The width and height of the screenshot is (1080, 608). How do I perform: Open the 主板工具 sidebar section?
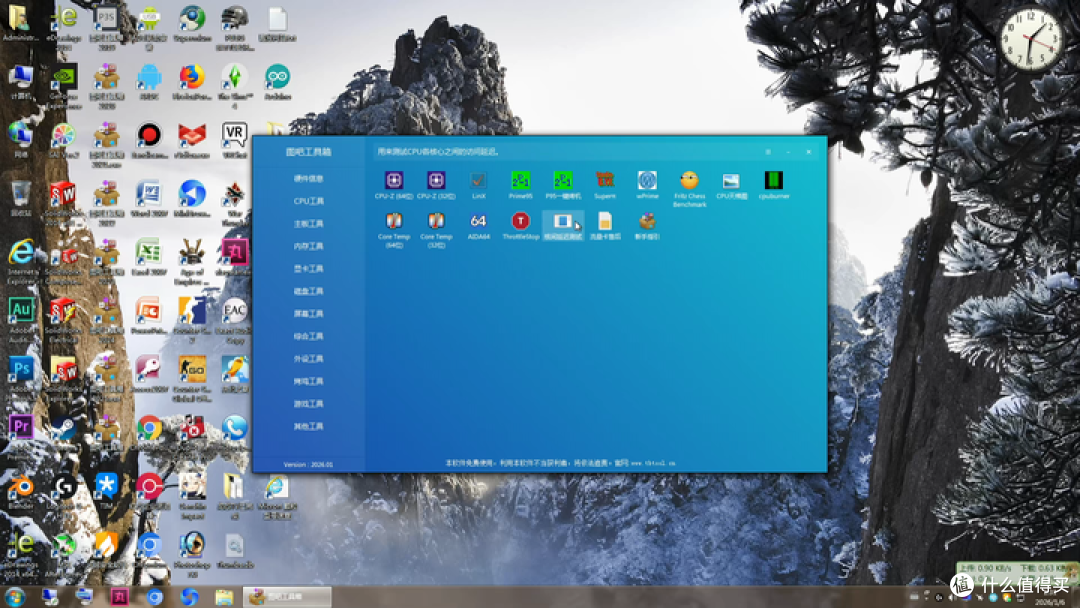tap(309, 224)
